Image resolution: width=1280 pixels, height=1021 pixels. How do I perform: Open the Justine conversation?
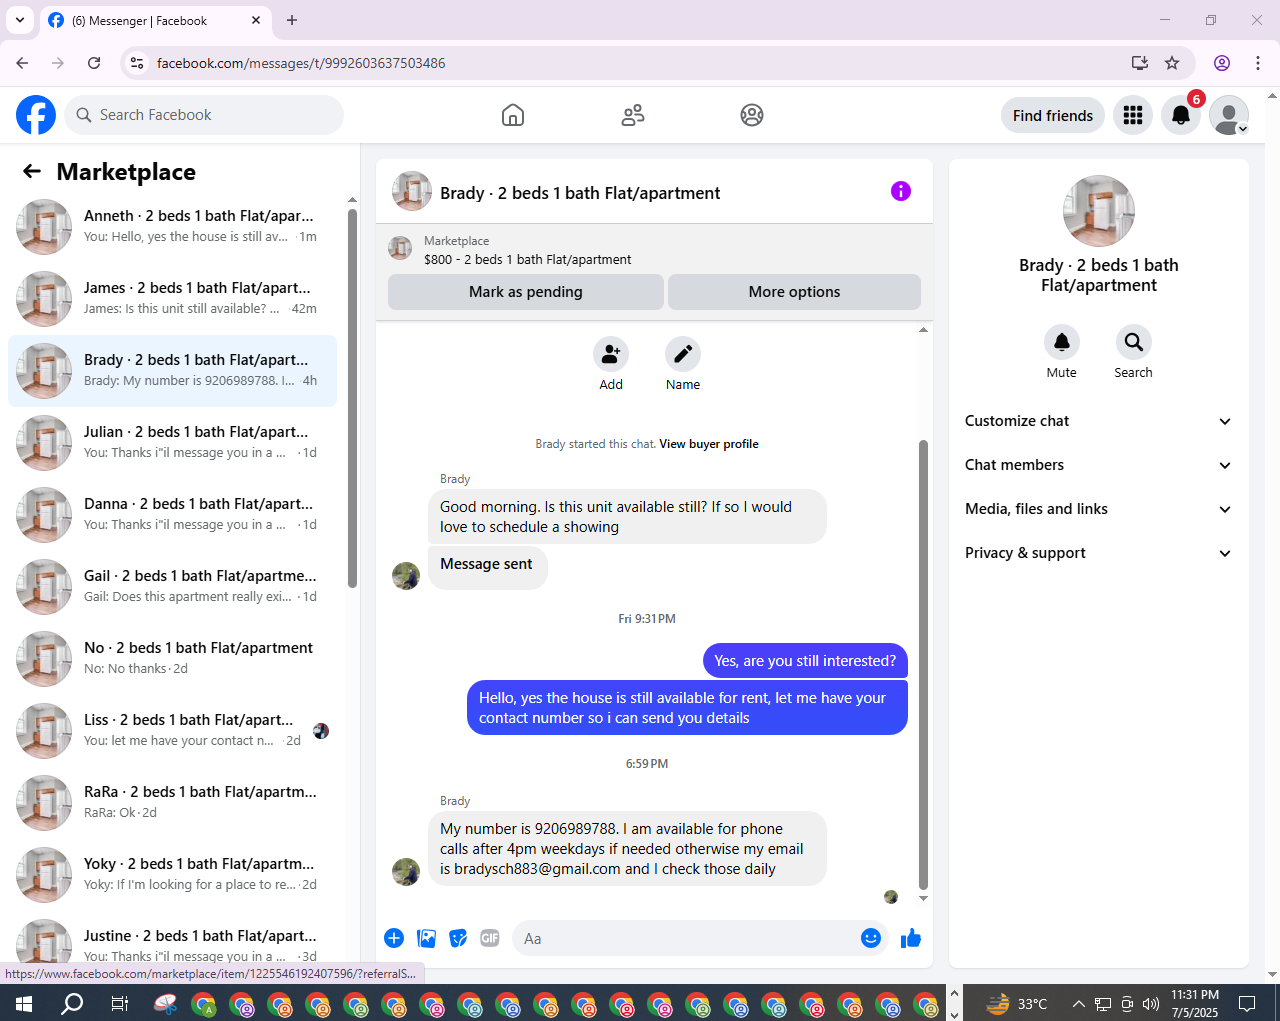click(172, 942)
